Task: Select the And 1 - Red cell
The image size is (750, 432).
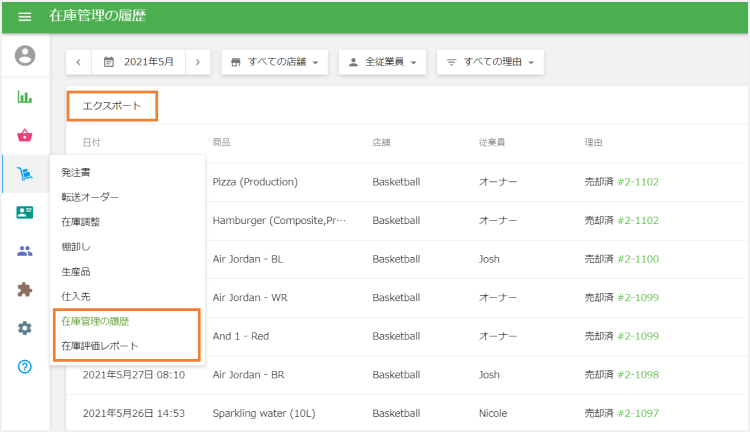Action: click(x=241, y=336)
